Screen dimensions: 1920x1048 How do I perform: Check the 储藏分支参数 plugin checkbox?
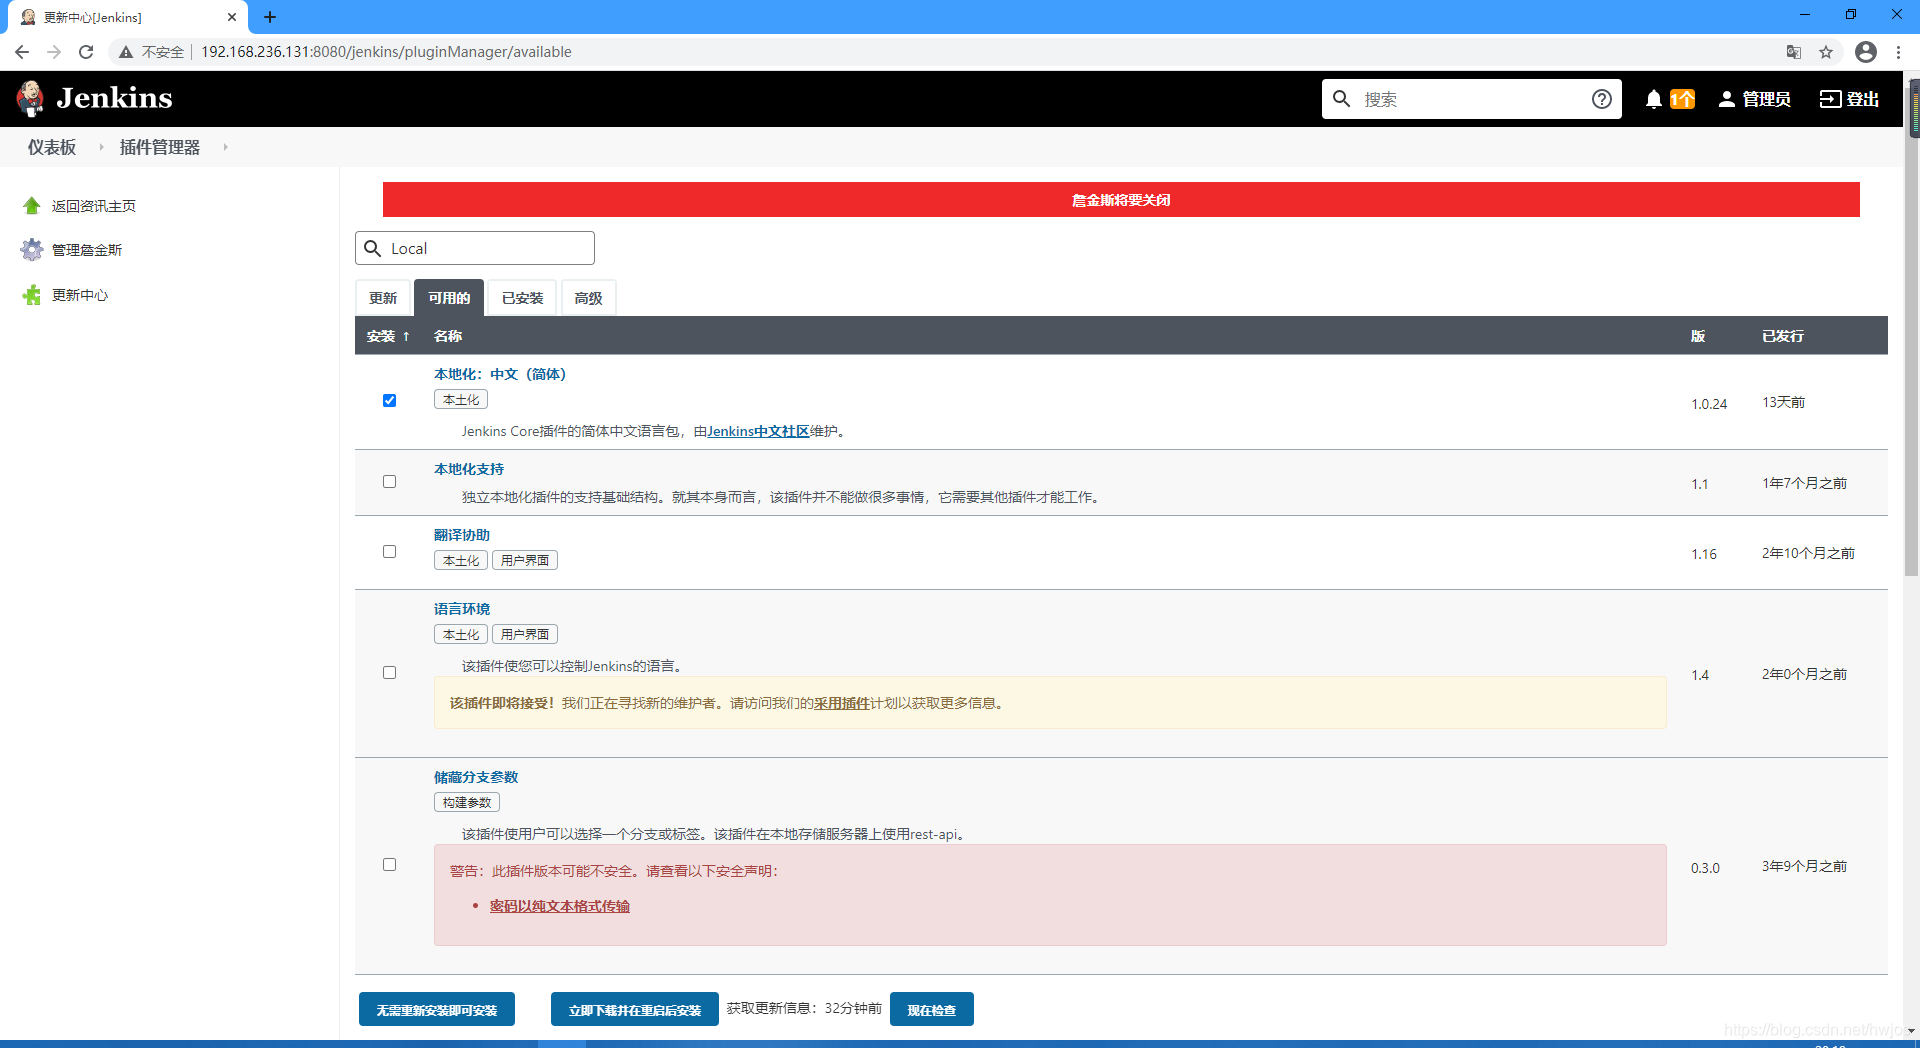pos(390,865)
